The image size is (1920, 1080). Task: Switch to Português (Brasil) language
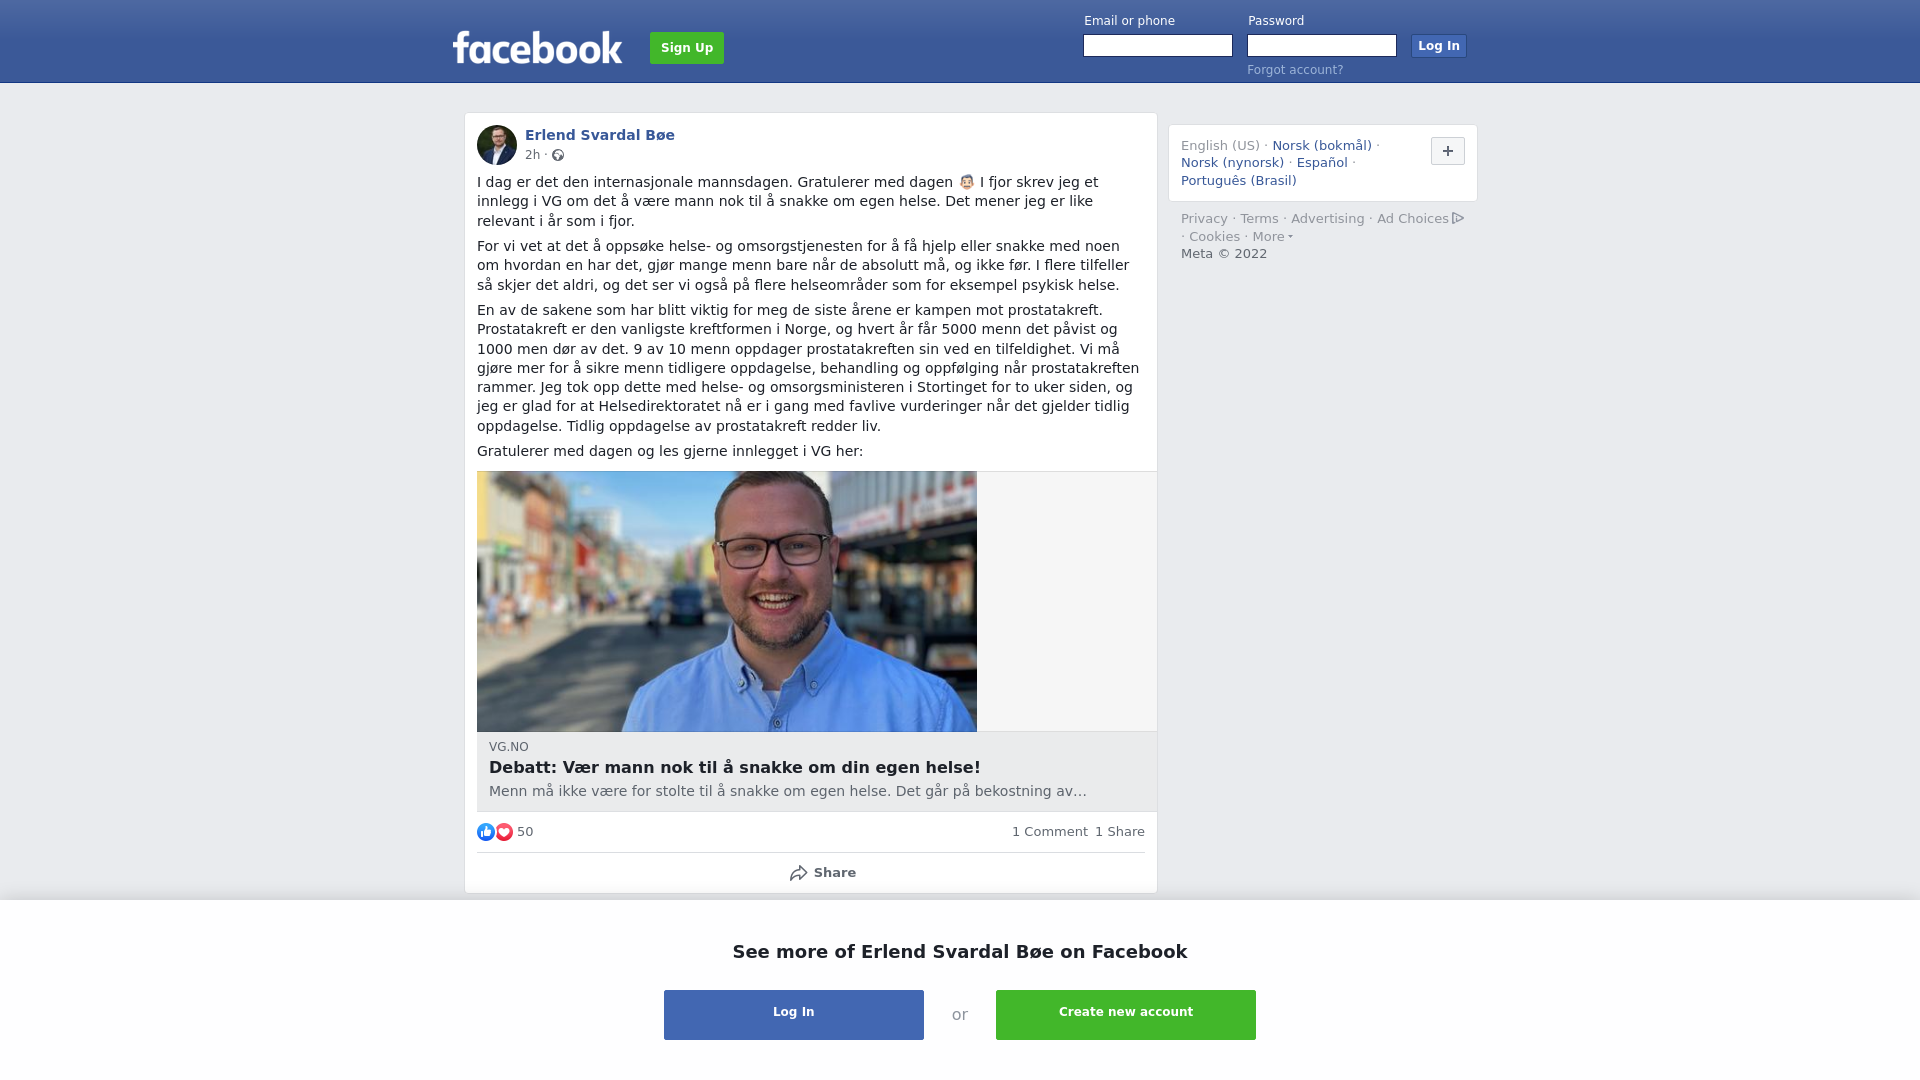pos(1238,181)
